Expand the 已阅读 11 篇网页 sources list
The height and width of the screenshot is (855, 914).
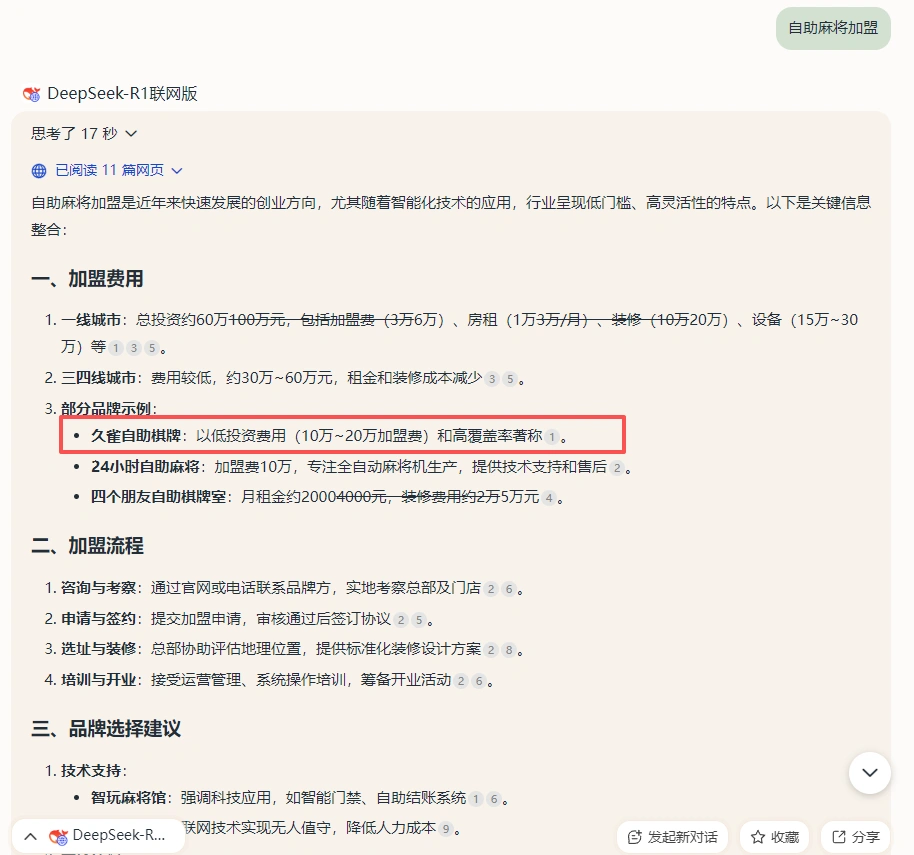point(119,171)
